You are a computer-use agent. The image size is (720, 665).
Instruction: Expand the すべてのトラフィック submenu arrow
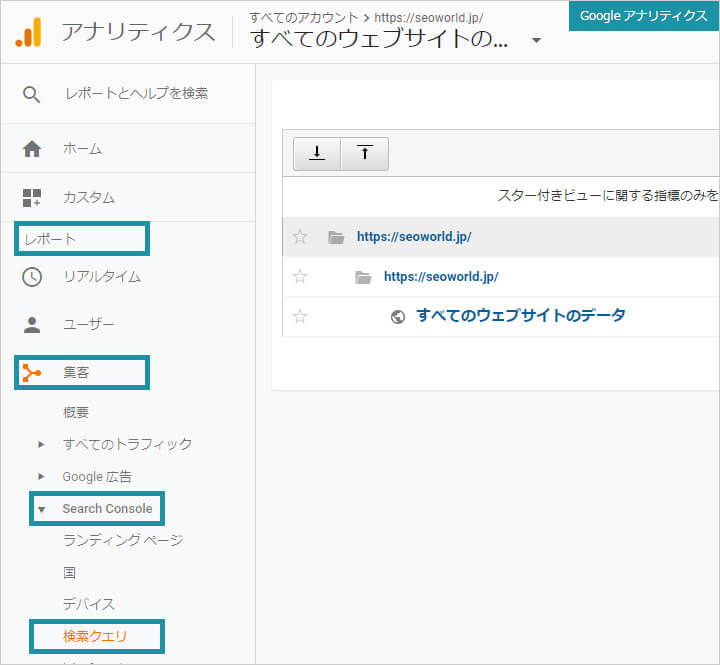[x=41, y=444]
